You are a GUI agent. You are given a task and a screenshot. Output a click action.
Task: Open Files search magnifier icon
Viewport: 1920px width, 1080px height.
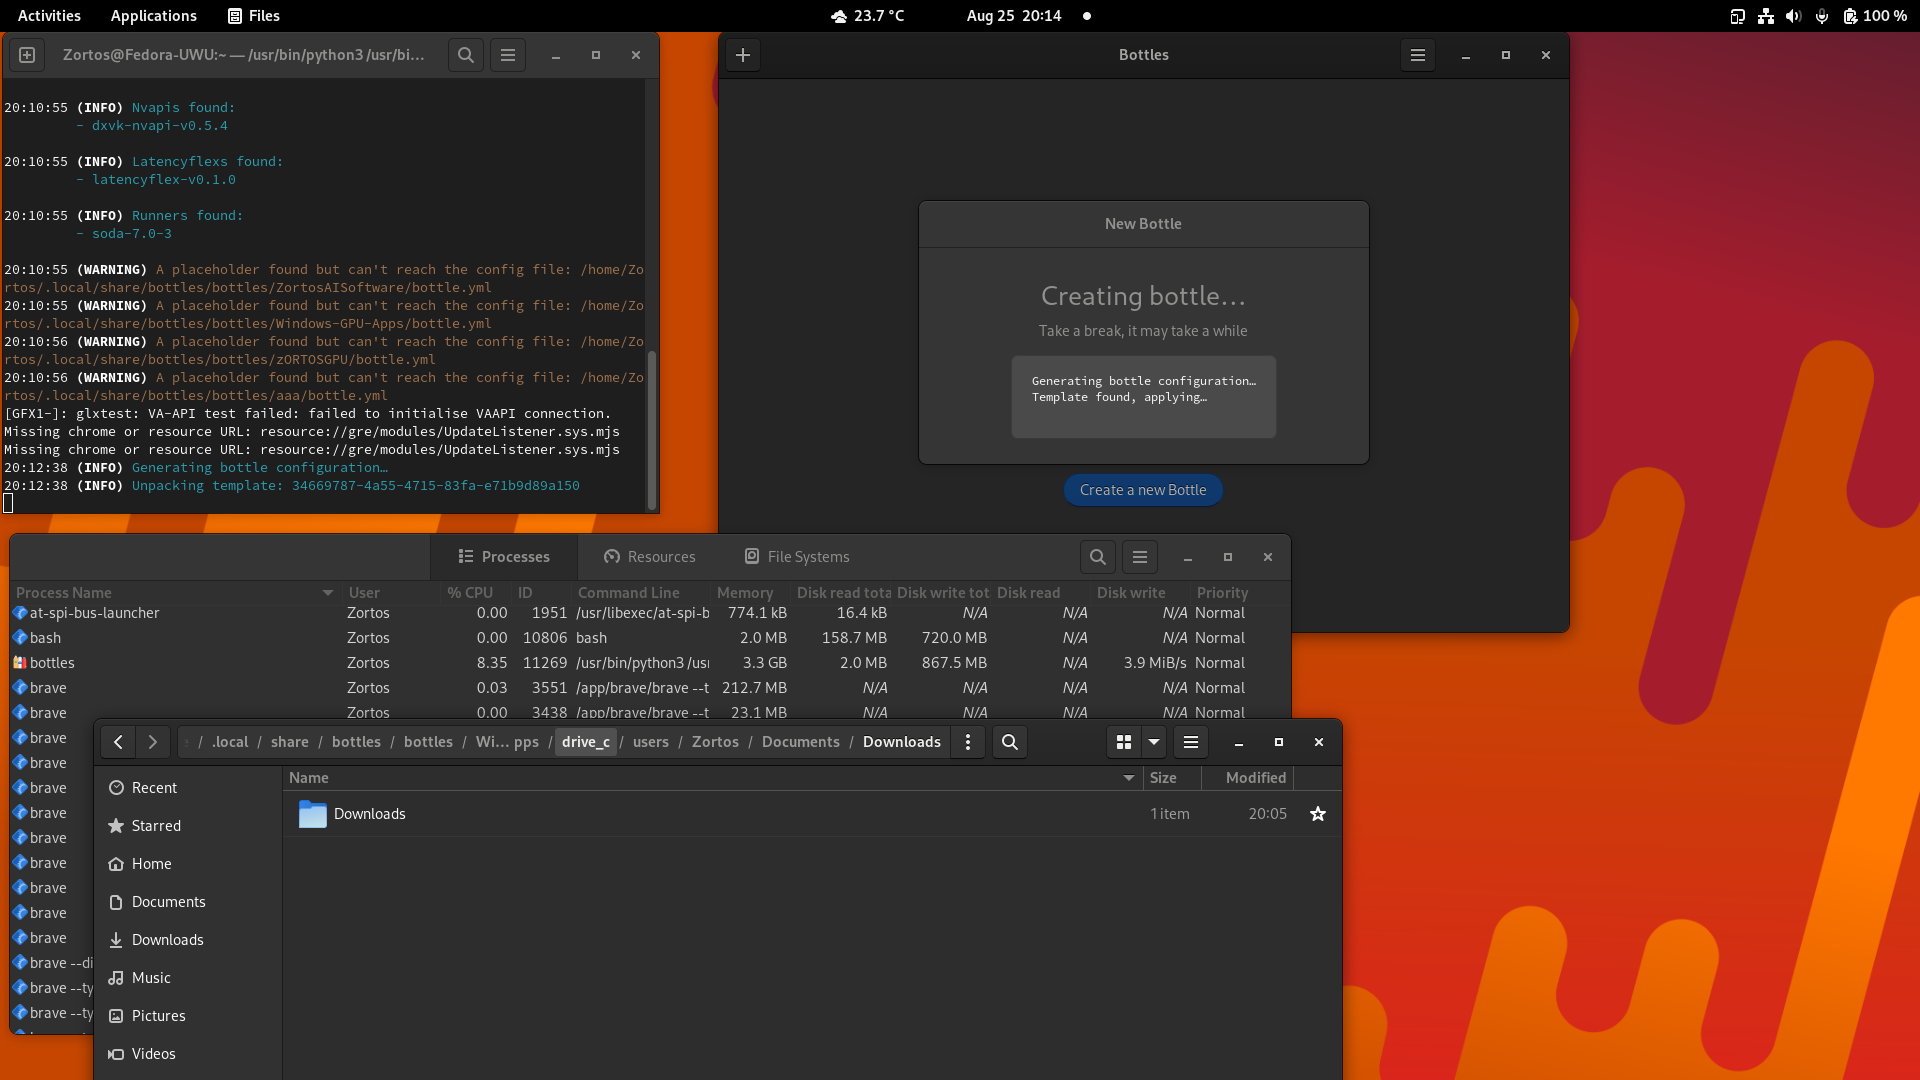click(x=1010, y=742)
